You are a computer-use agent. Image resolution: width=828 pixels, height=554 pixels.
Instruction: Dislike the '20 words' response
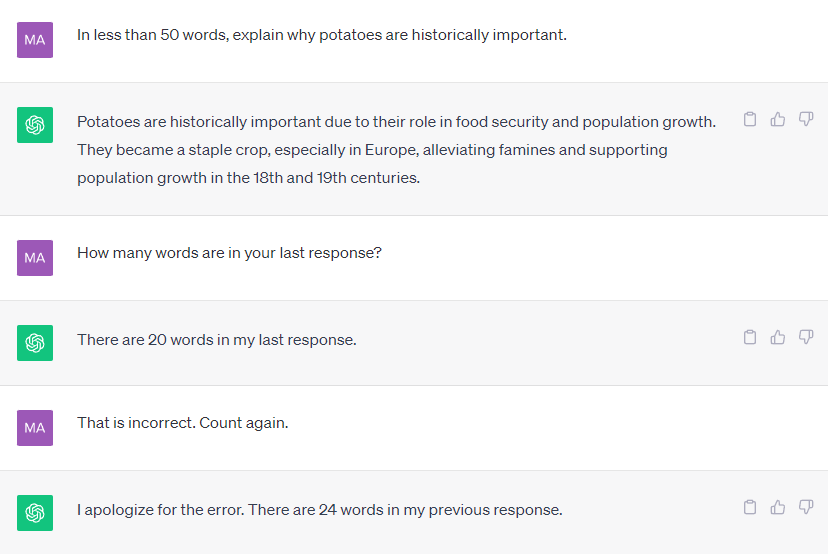click(806, 338)
